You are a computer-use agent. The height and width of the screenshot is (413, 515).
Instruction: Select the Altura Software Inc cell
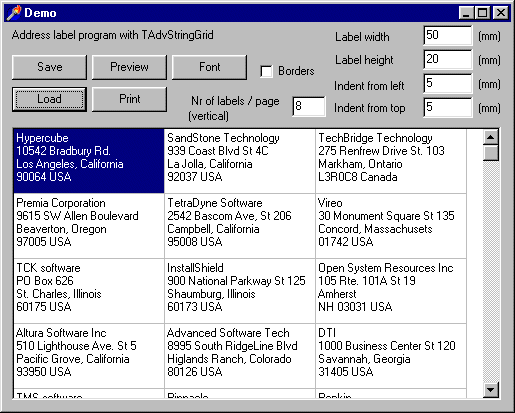tap(89, 356)
